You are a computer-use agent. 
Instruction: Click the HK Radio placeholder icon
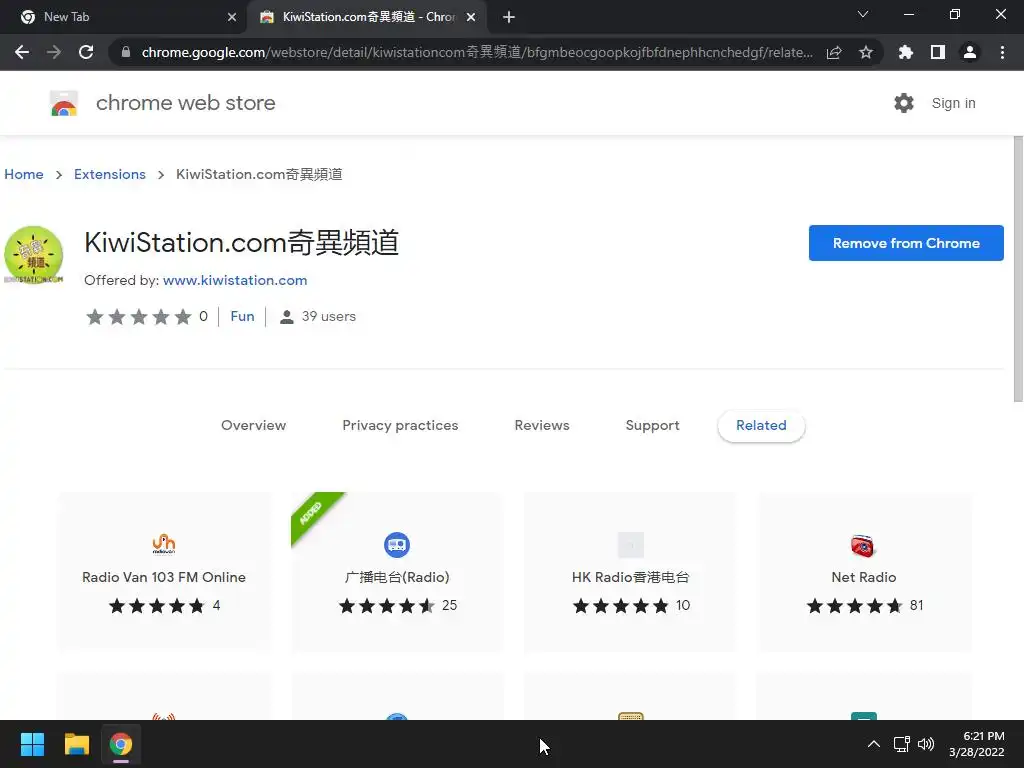631,545
